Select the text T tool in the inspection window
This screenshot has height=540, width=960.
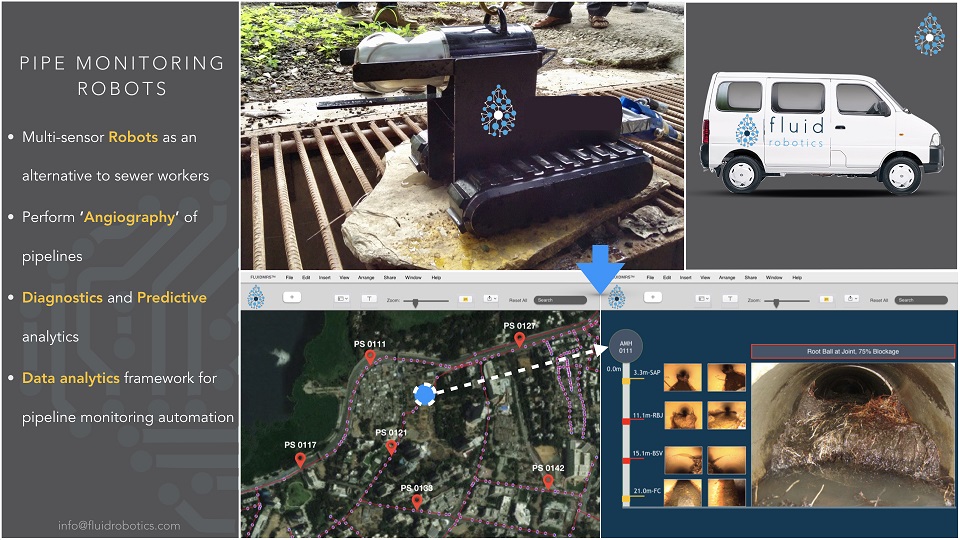[x=729, y=299]
